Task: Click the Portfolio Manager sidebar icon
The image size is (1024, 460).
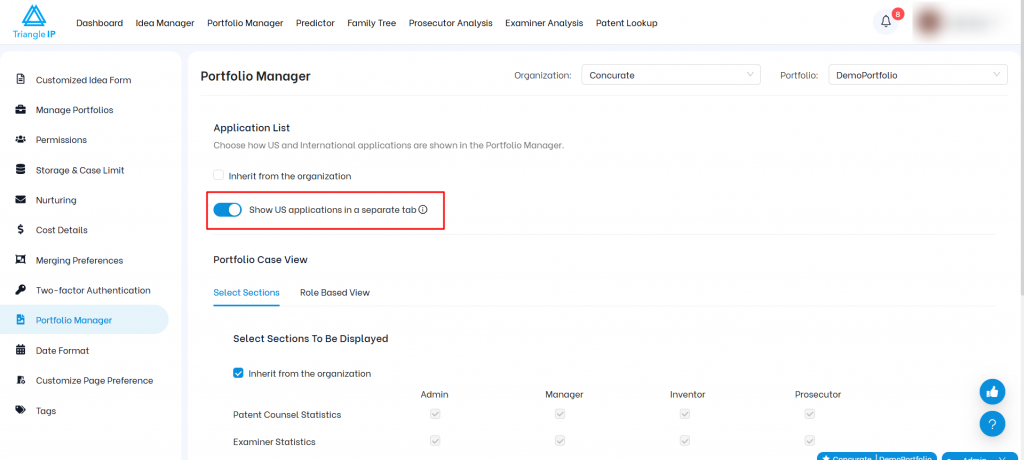Action: pos(21,320)
